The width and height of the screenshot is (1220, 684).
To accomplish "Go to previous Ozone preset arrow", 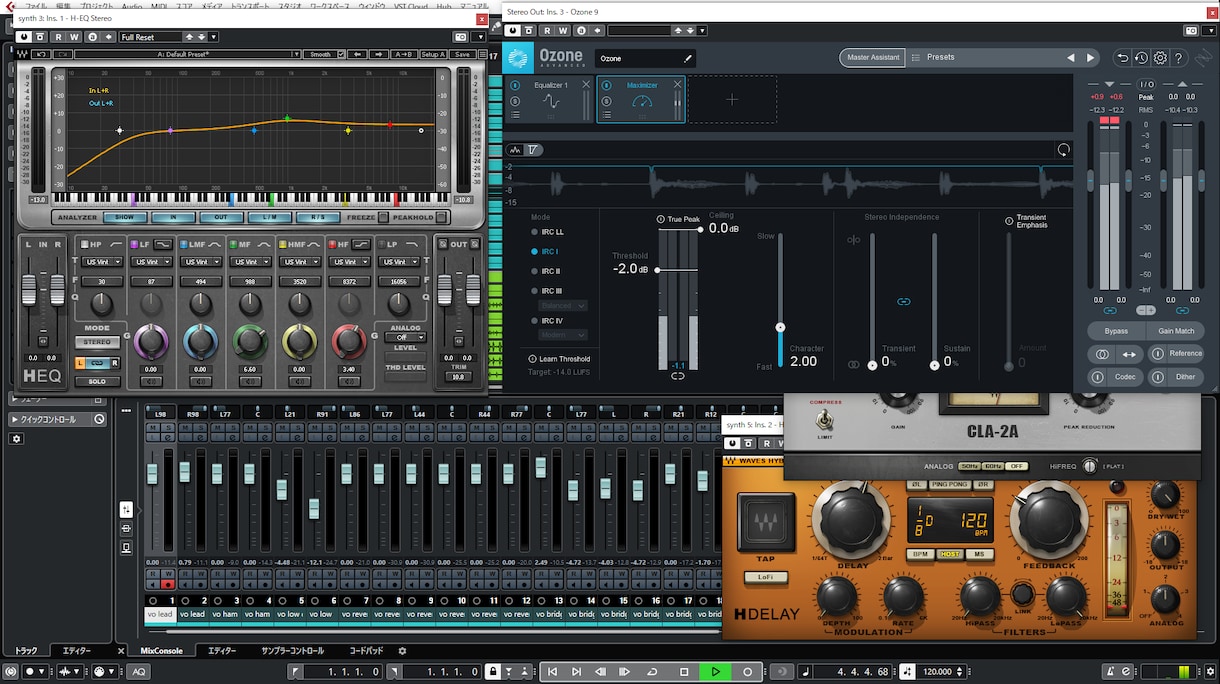I will coord(1071,58).
